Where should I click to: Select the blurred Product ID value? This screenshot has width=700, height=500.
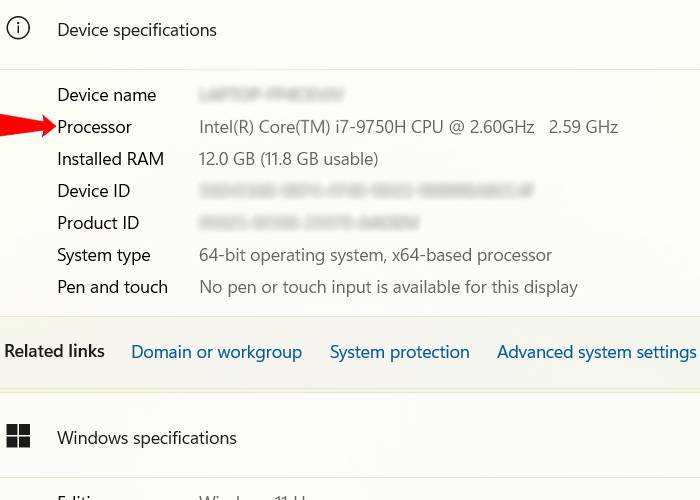308,223
